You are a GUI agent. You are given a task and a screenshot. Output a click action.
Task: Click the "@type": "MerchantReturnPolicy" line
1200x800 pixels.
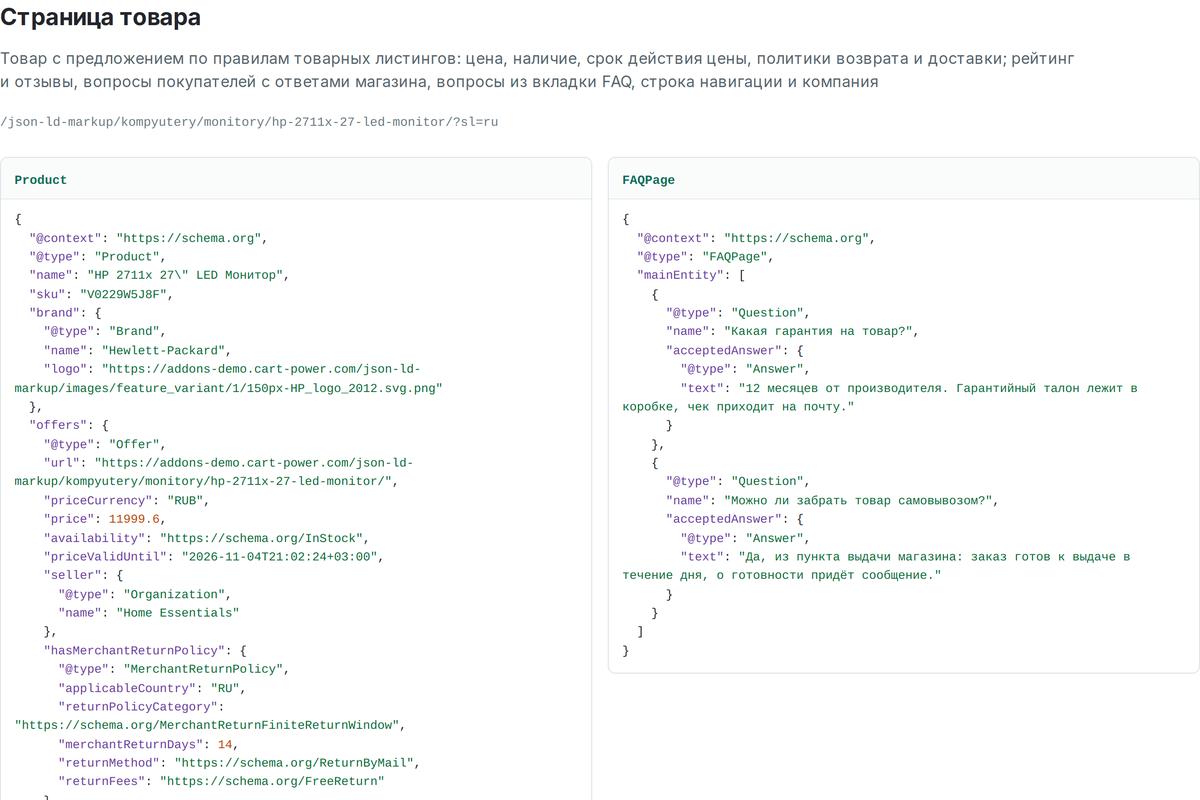coord(173,669)
